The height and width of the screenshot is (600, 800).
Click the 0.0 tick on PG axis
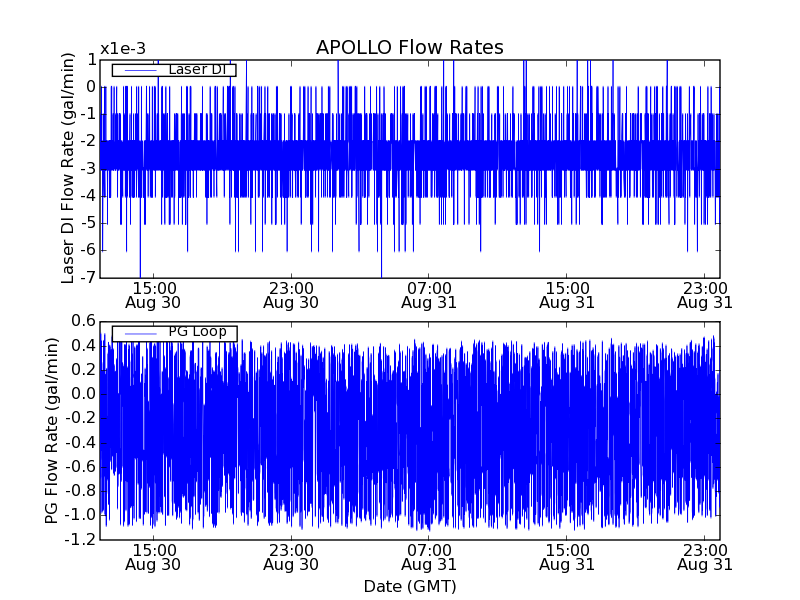coord(83,394)
